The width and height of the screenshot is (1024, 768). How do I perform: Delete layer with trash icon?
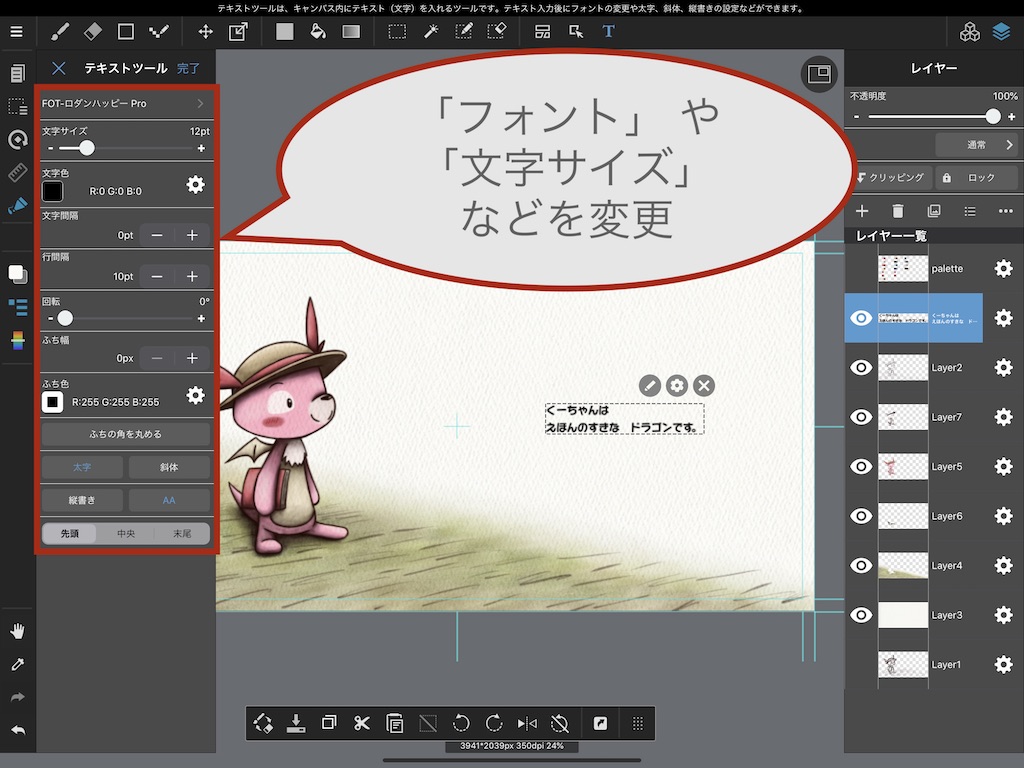click(x=898, y=211)
